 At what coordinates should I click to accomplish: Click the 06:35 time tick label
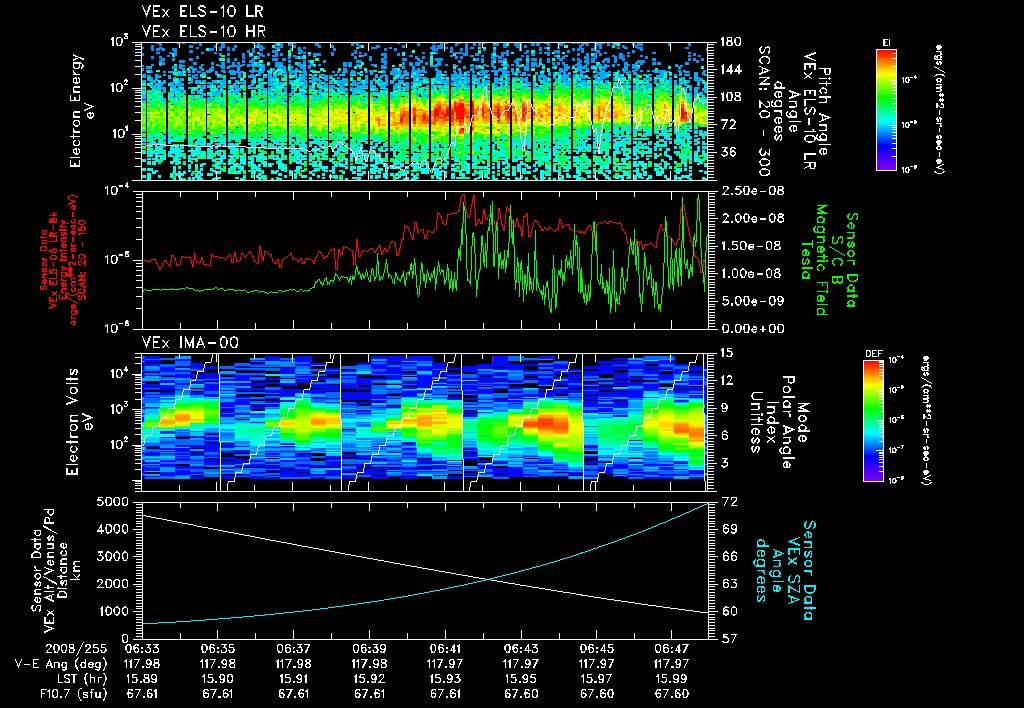217,649
